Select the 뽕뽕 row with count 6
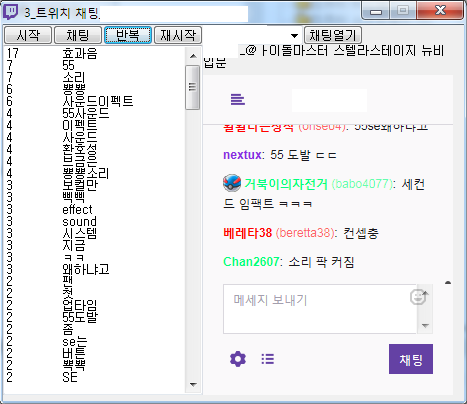The width and height of the screenshot is (467, 404). (94, 89)
